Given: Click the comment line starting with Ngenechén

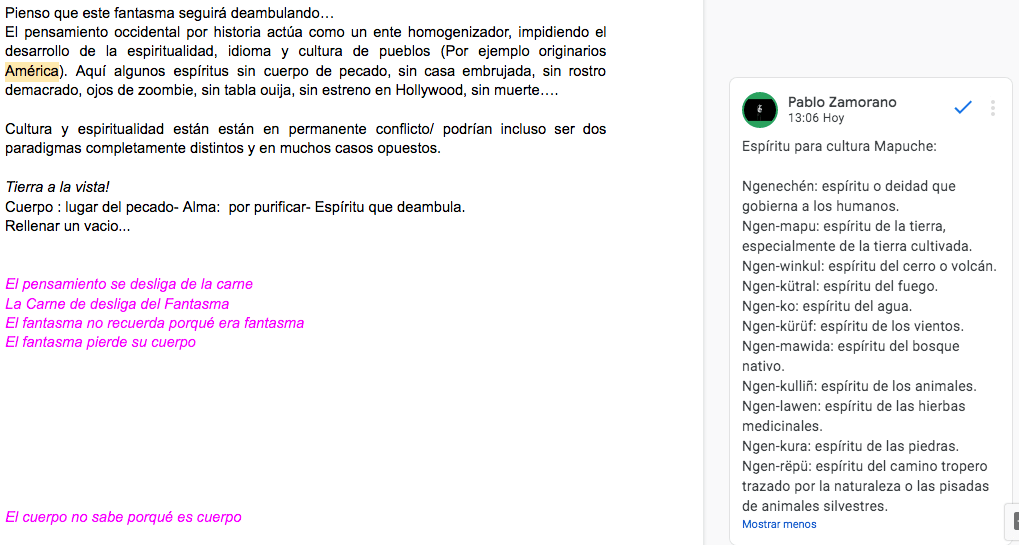Looking at the screenshot, I should pyautogui.click(x=848, y=186).
